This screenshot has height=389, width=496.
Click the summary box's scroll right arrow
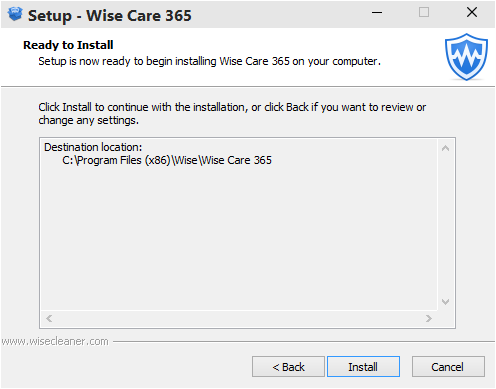coord(429,318)
